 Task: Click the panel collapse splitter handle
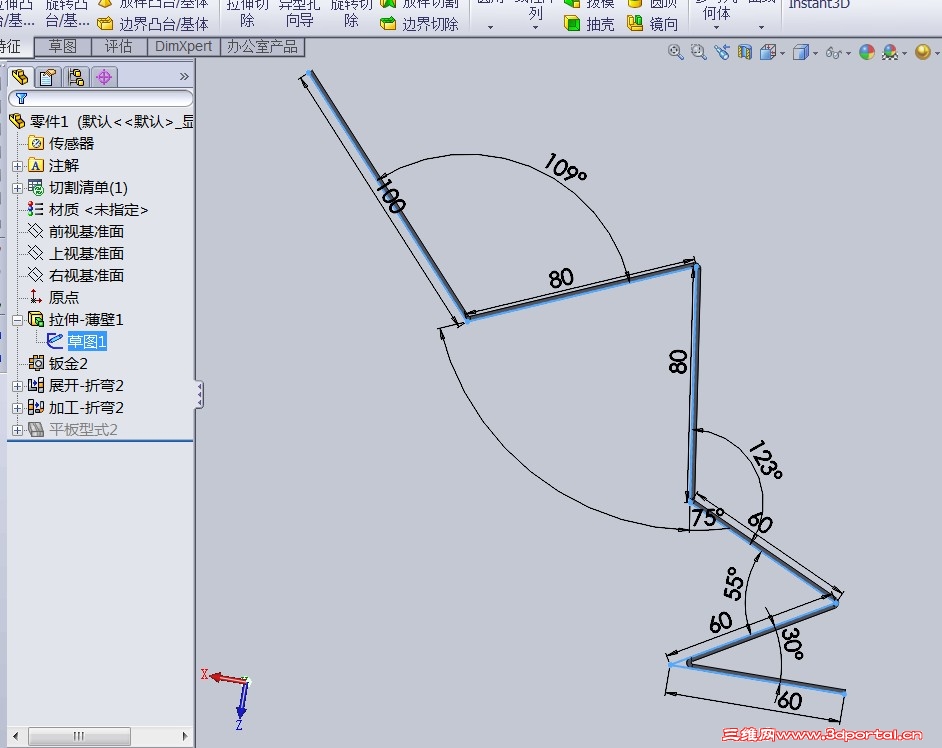pos(199,395)
